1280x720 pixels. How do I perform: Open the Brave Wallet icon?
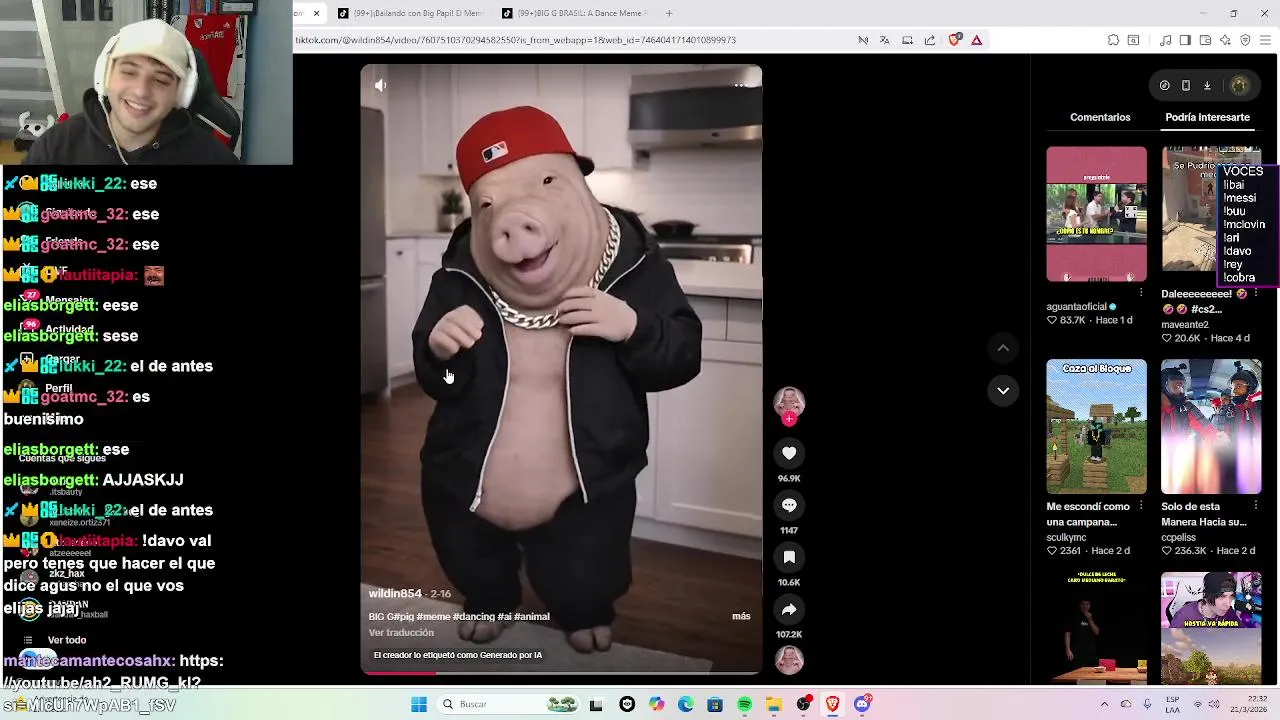1205,40
